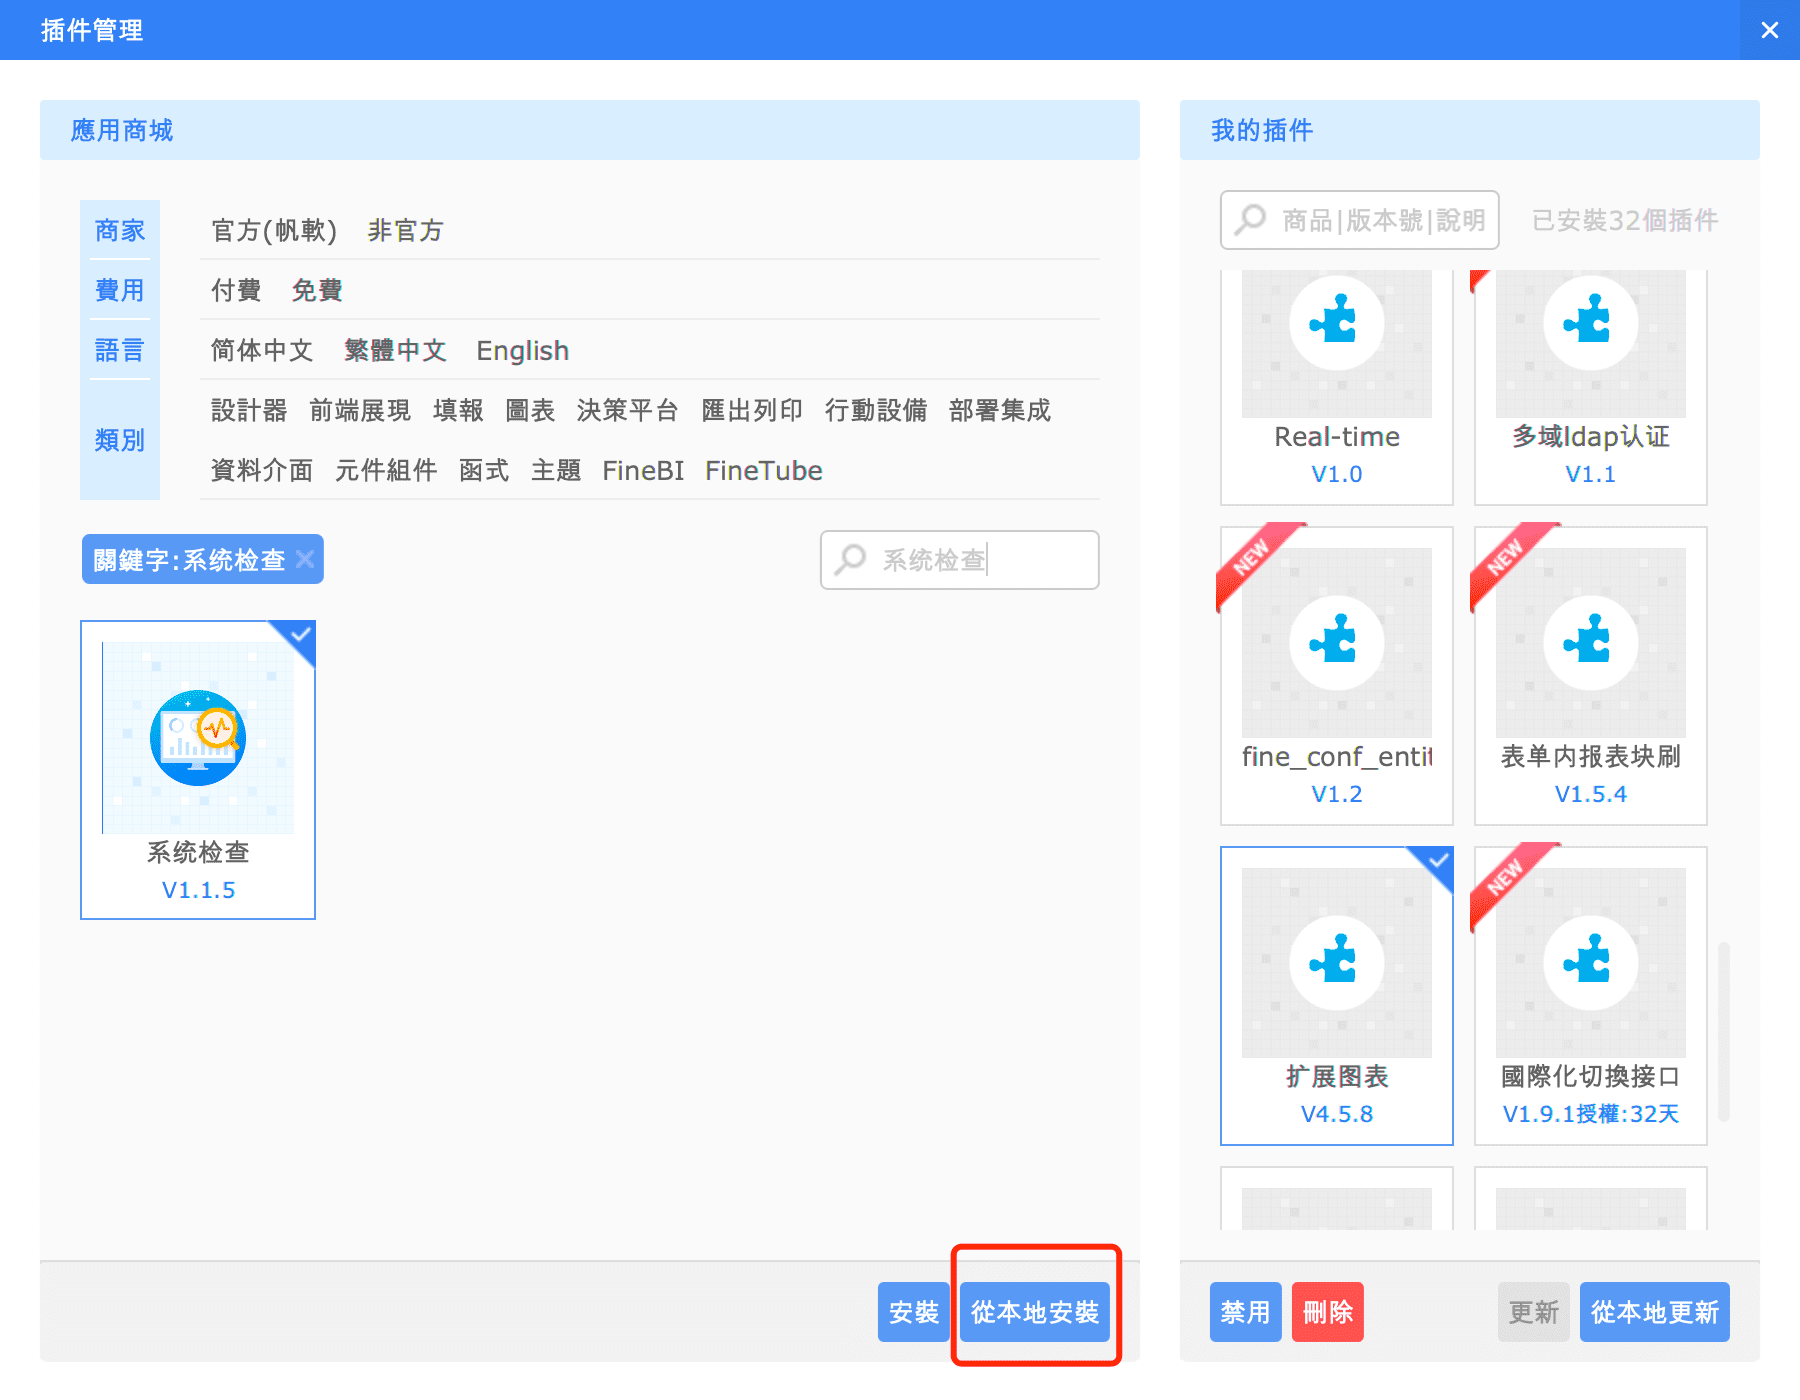Click the 禁用 button

tap(1246, 1312)
